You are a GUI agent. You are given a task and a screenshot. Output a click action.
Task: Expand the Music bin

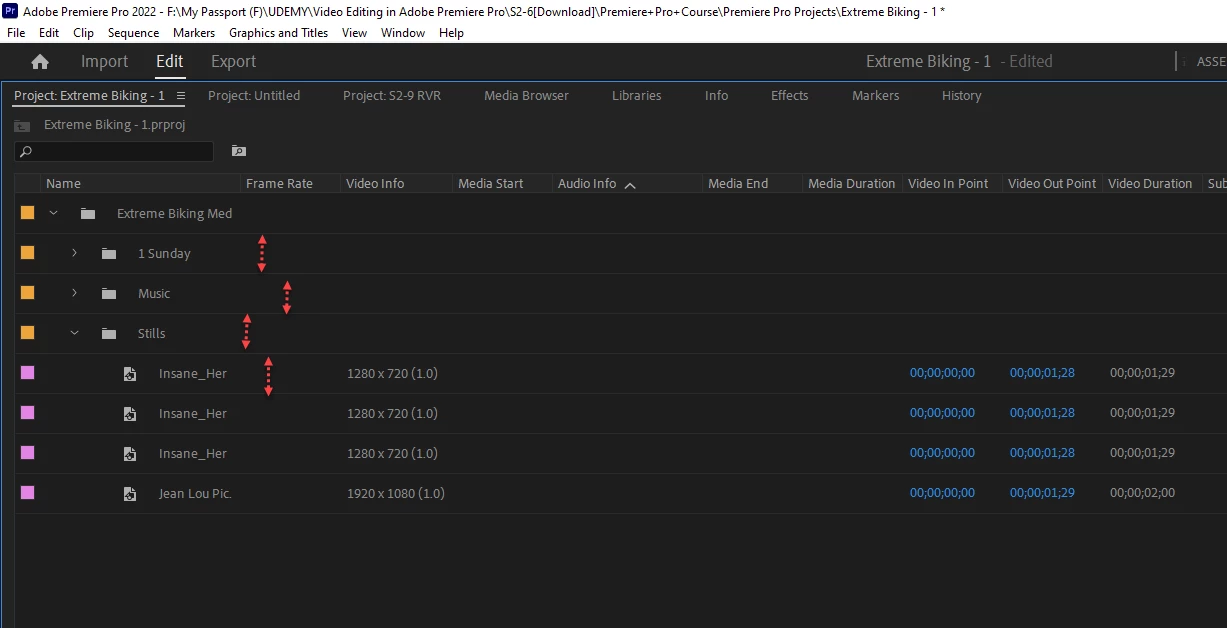point(74,293)
